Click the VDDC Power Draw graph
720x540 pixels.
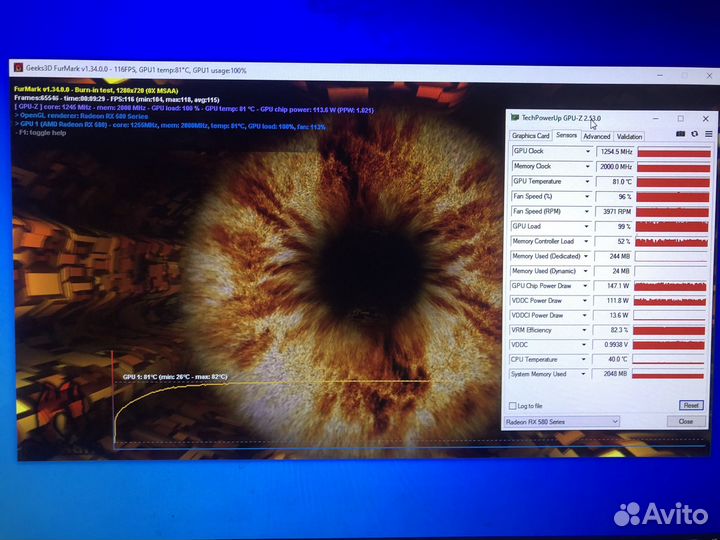click(x=670, y=301)
